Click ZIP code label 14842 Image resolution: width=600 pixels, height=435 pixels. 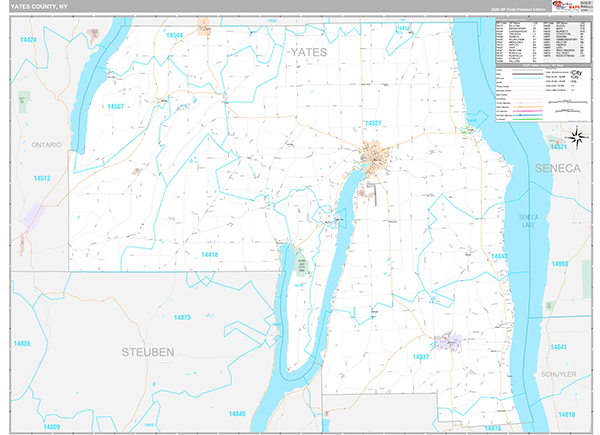(x=499, y=256)
